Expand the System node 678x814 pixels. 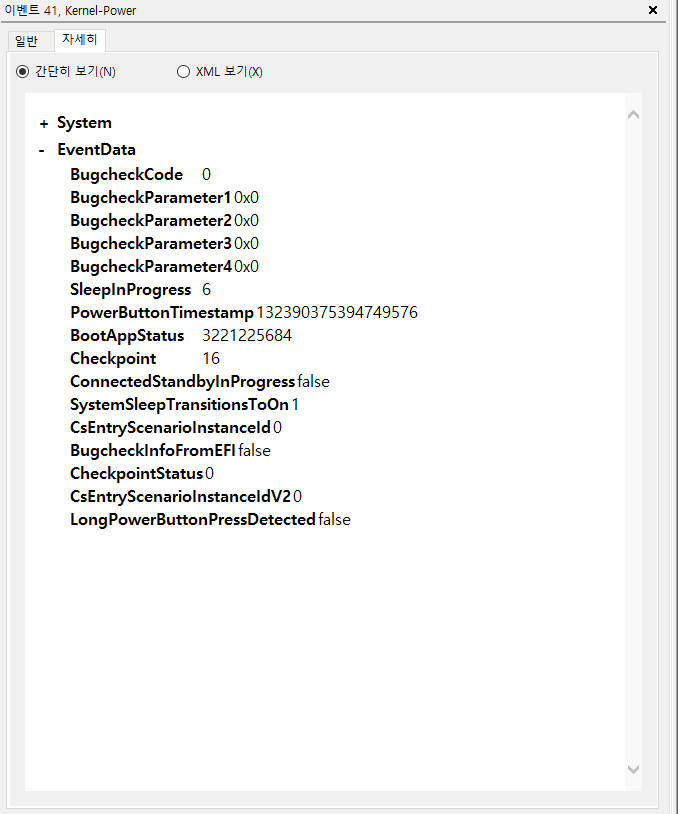click(43, 123)
